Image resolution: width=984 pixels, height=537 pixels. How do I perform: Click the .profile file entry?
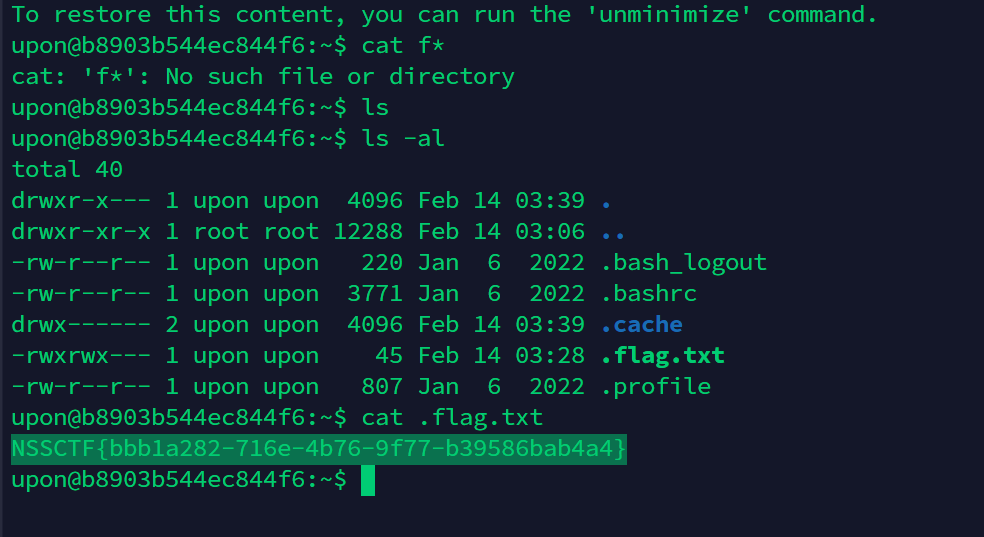pyautogui.click(x=655, y=387)
